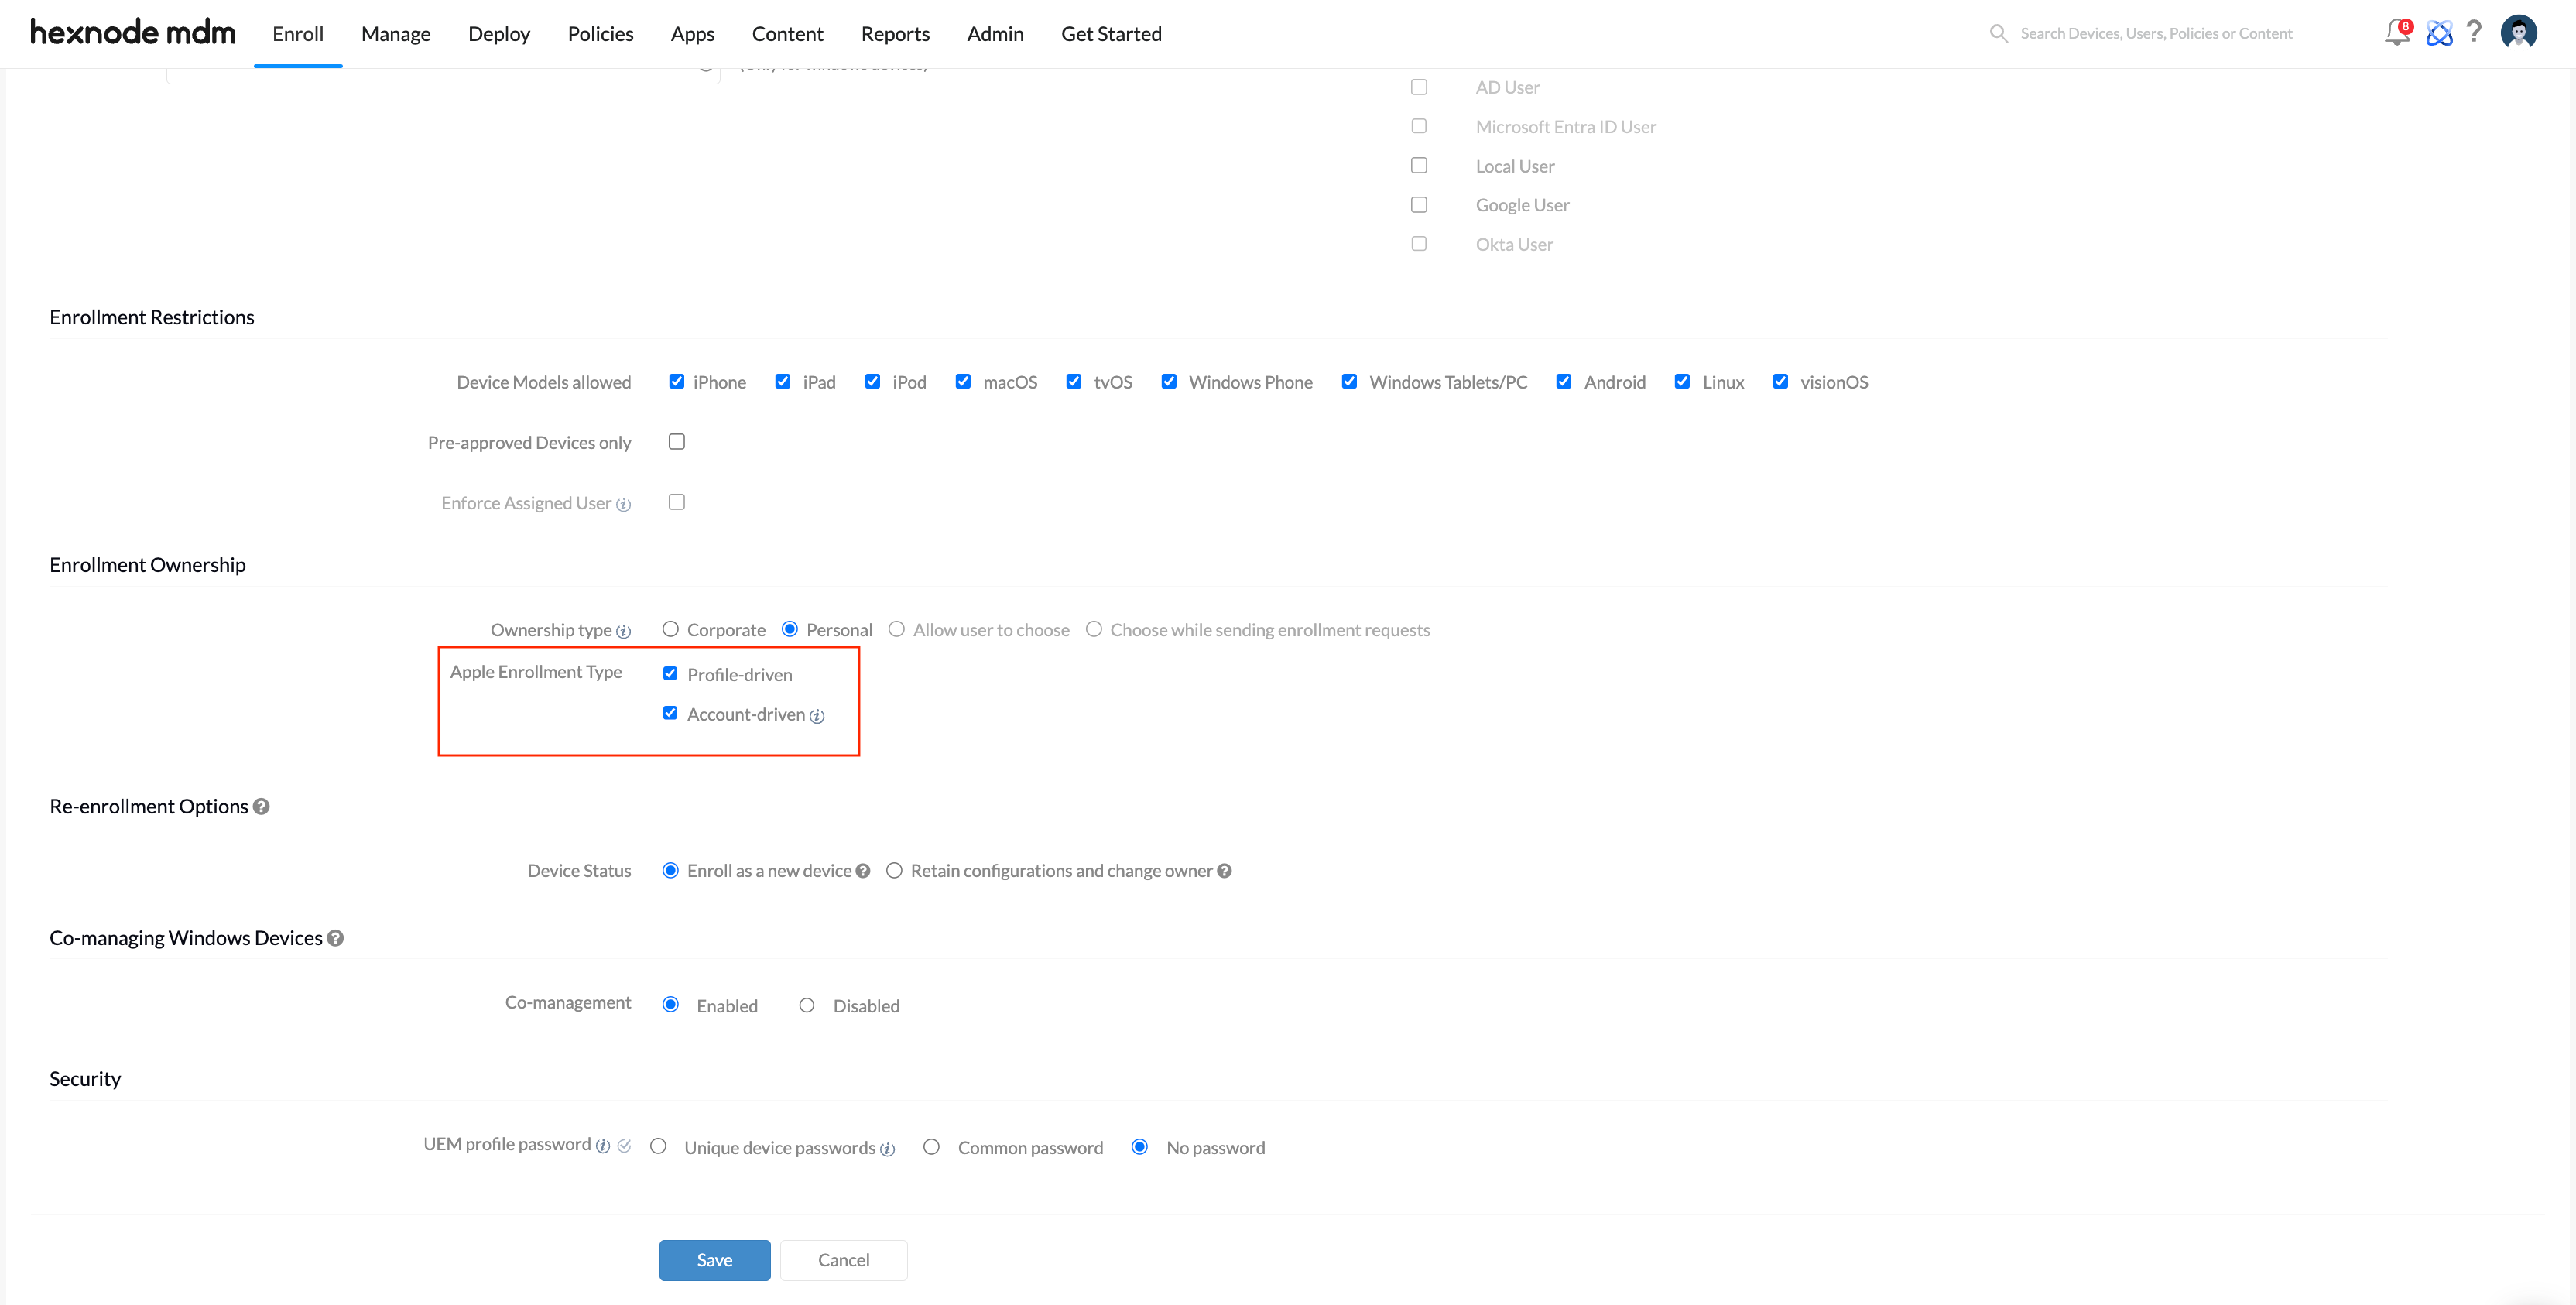Uncheck the iPod device model
Image resolution: width=2576 pixels, height=1305 pixels.
873,381
